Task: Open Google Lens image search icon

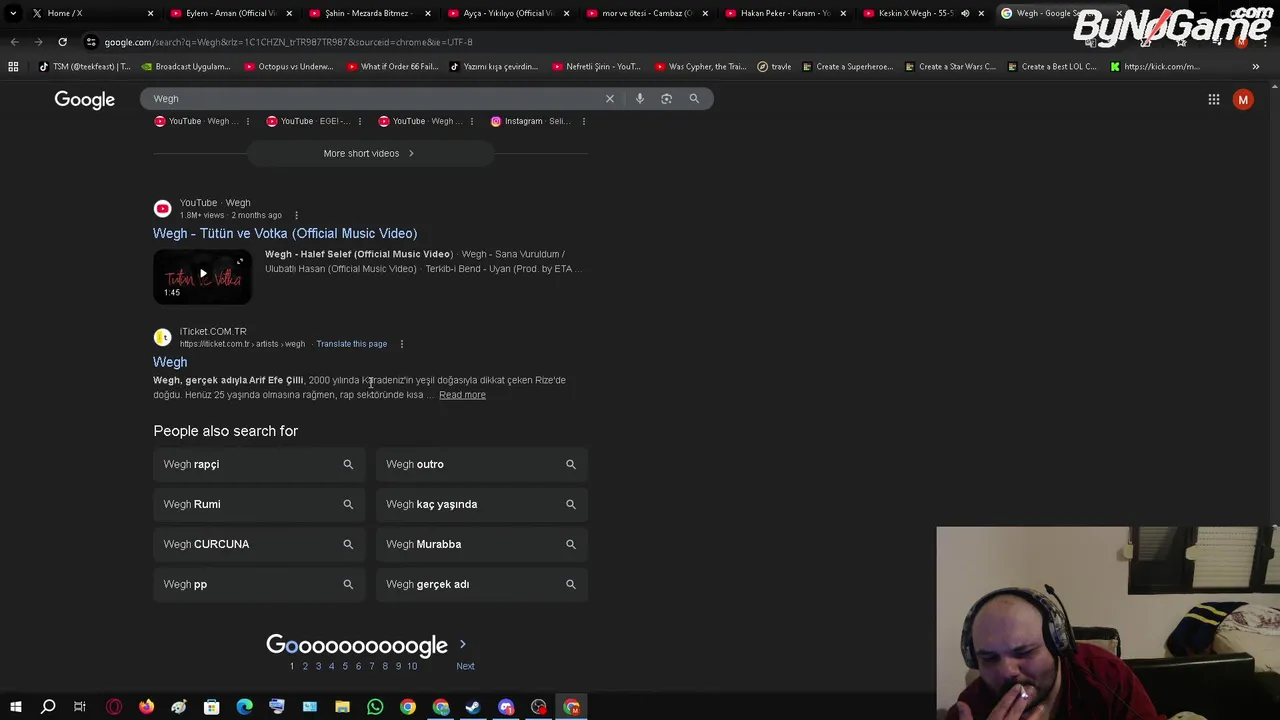Action: click(667, 99)
